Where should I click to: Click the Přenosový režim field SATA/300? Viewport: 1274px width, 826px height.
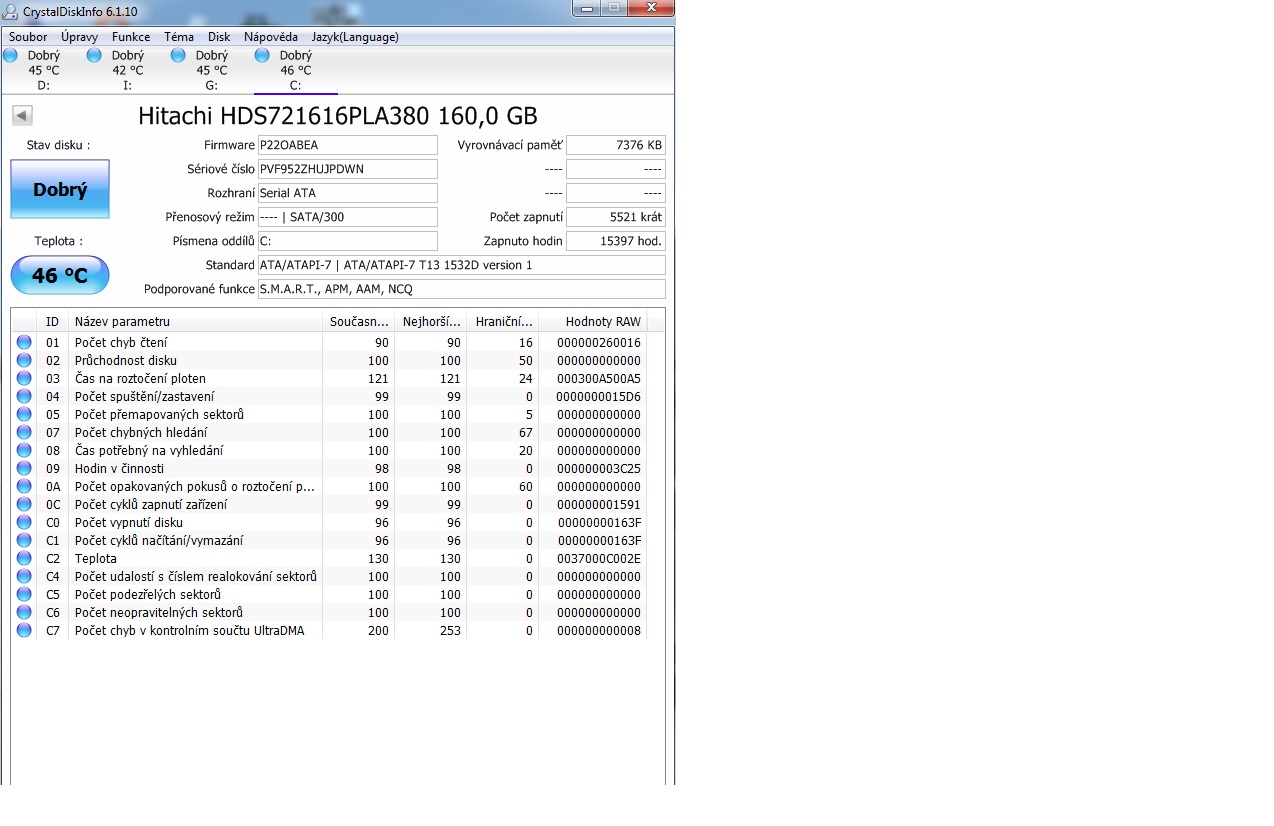[347, 217]
